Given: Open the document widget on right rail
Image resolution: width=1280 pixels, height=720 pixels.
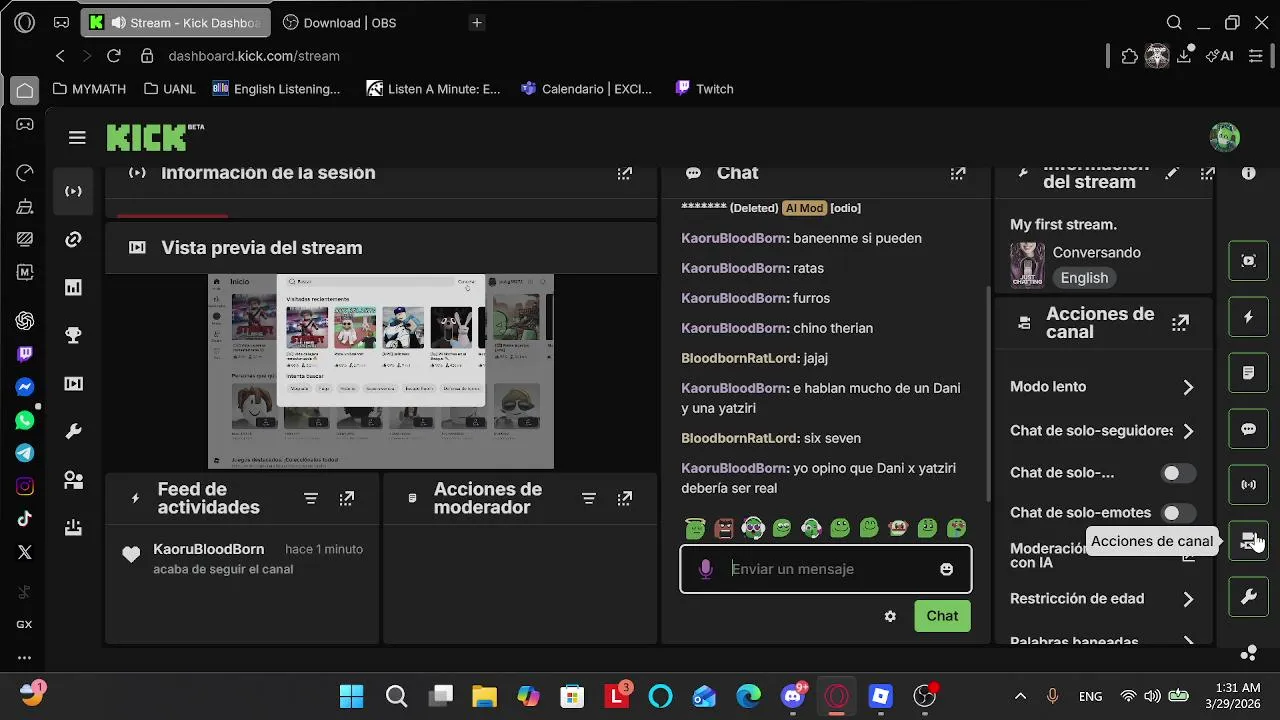Looking at the screenshot, I should 1248,373.
